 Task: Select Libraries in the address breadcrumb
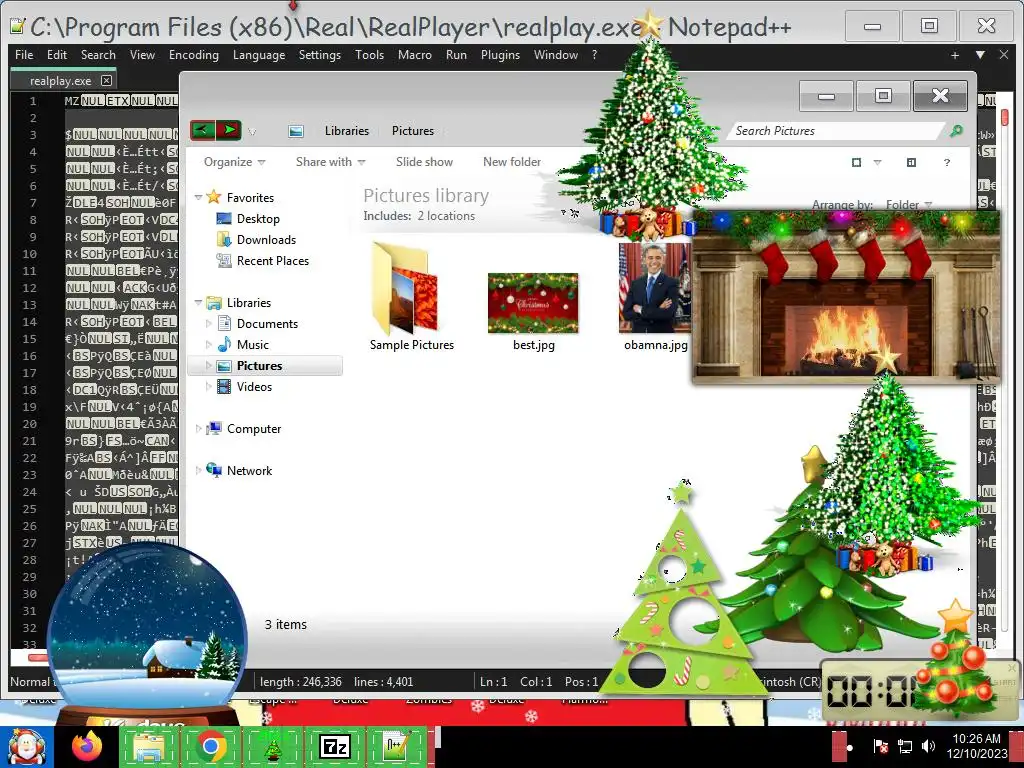[x=347, y=131]
